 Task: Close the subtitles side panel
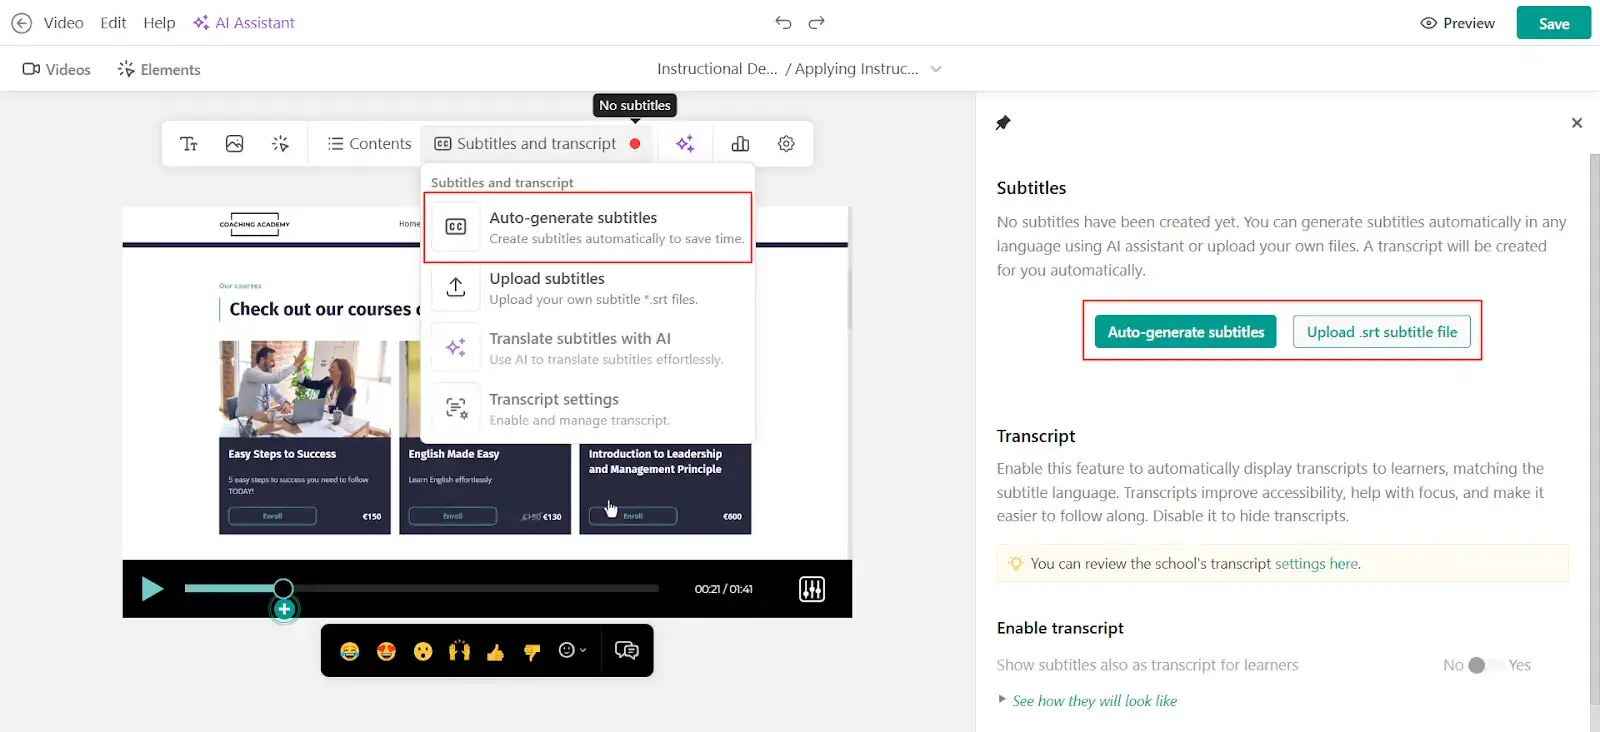pyautogui.click(x=1577, y=123)
